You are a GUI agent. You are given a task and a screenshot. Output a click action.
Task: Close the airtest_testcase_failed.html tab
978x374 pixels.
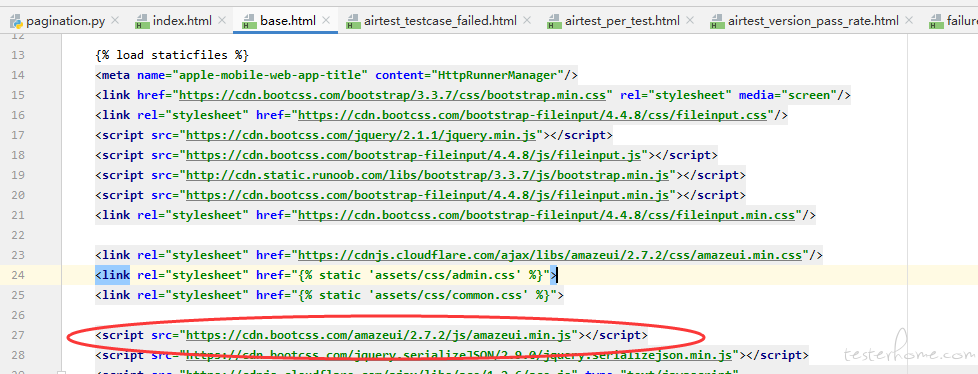coord(526,21)
